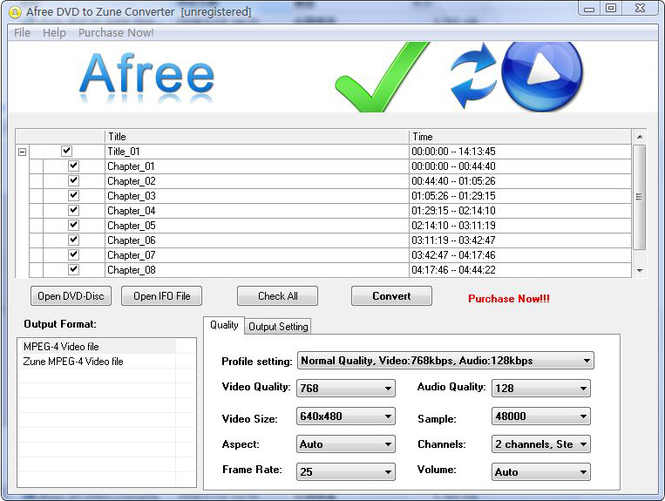Expand the Frame Rate dropdown
665x501 pixels.
coord(346,472)
